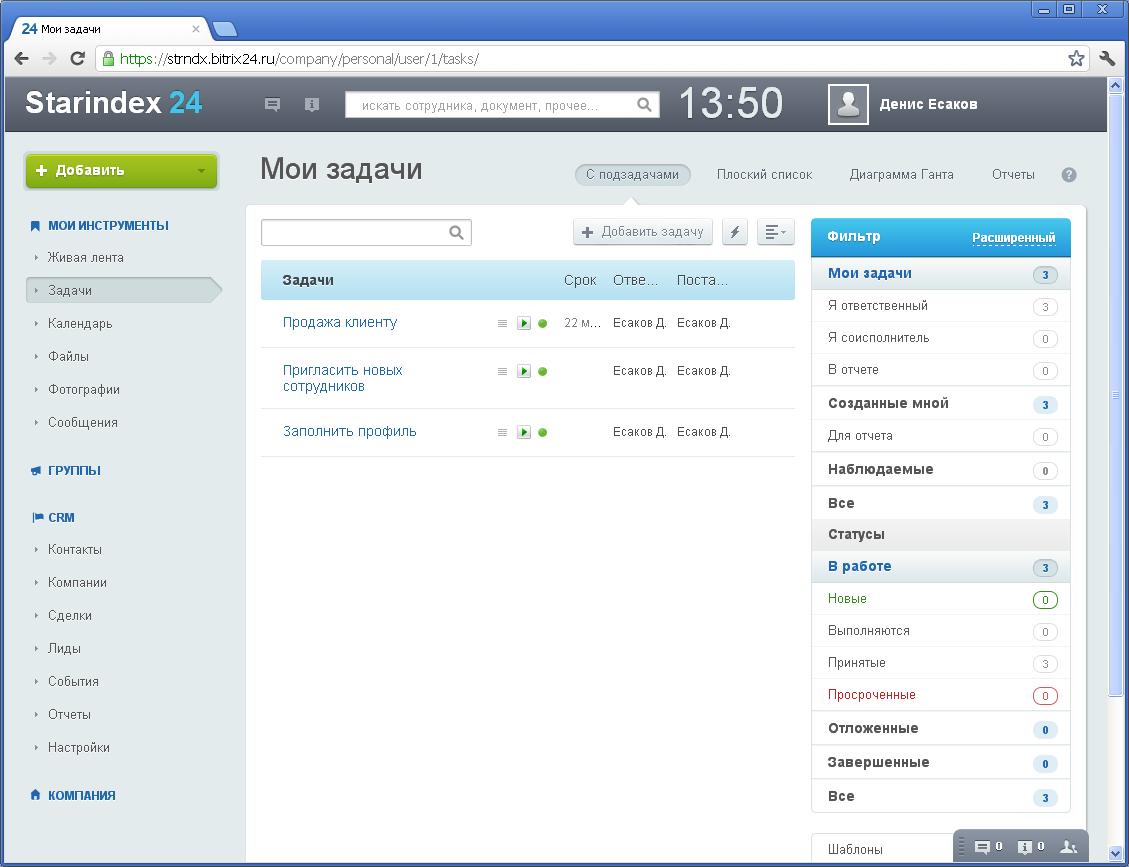The height and width of the screenshot is (867, 1129).
Task: Click green status dot of Пригласить новых сотрудников
Action: pyautogui.click(x=543, y=372)
